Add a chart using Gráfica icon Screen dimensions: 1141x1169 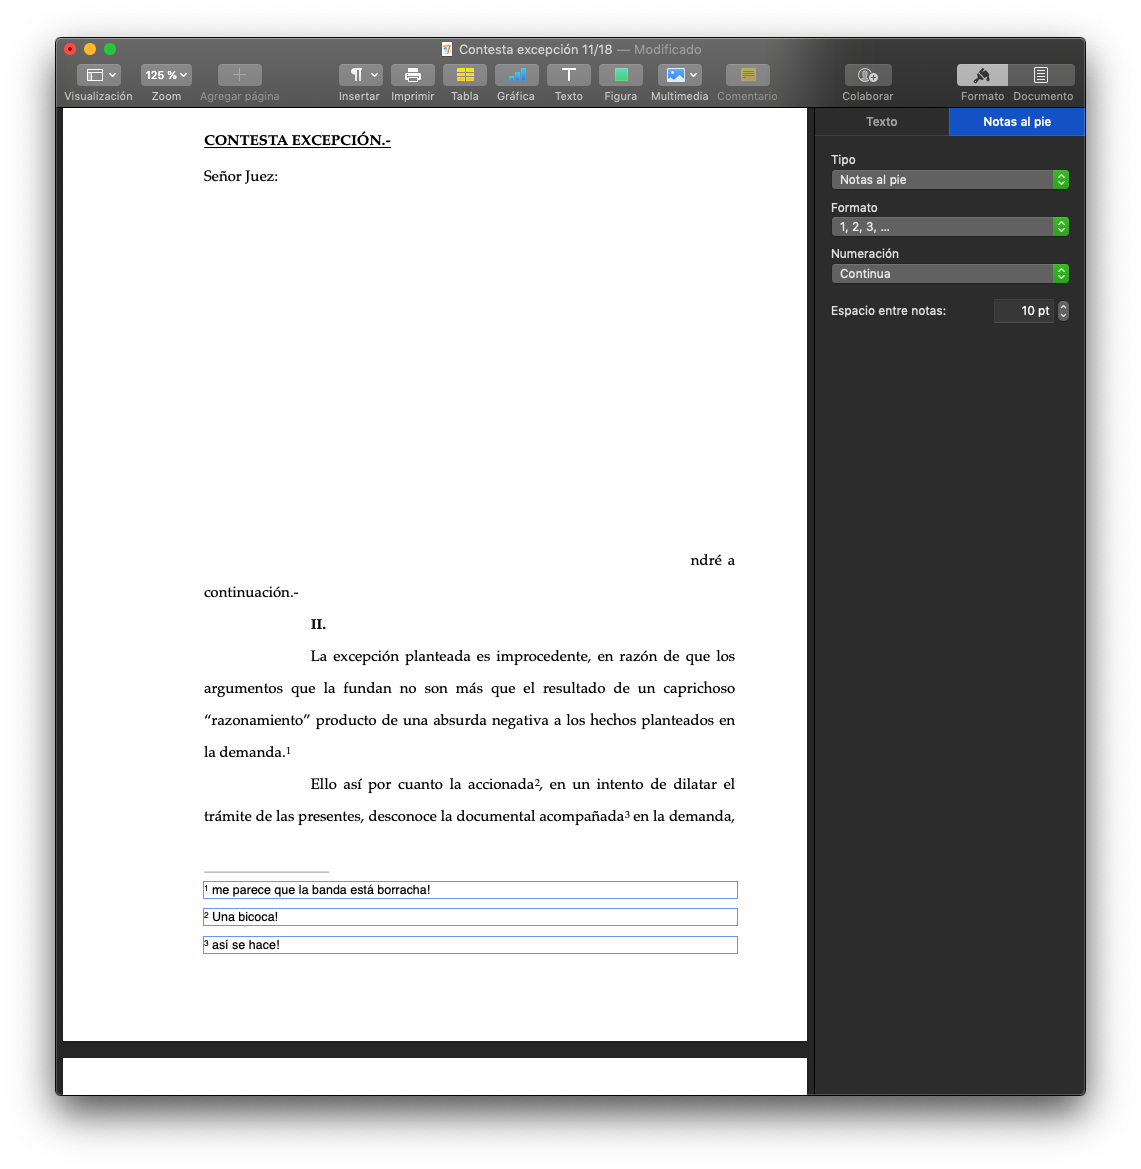pos(516,75)
